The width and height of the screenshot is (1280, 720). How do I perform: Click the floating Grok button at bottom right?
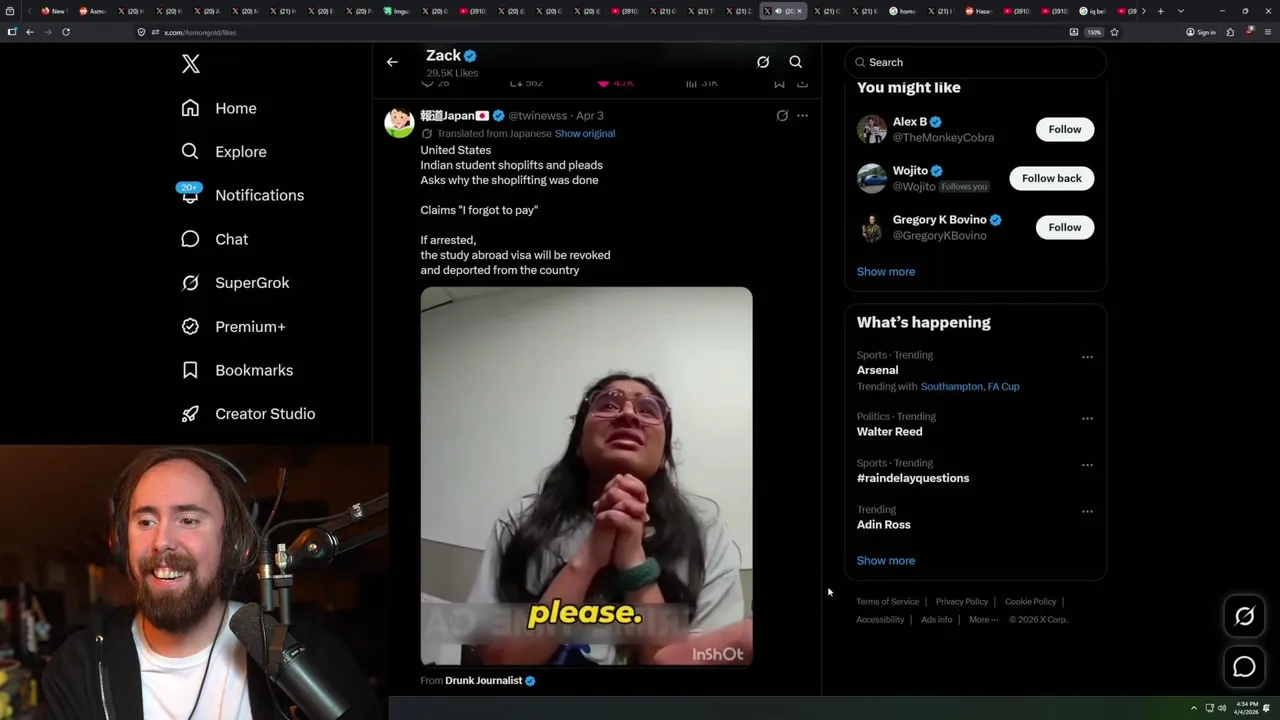(1244, 617)
